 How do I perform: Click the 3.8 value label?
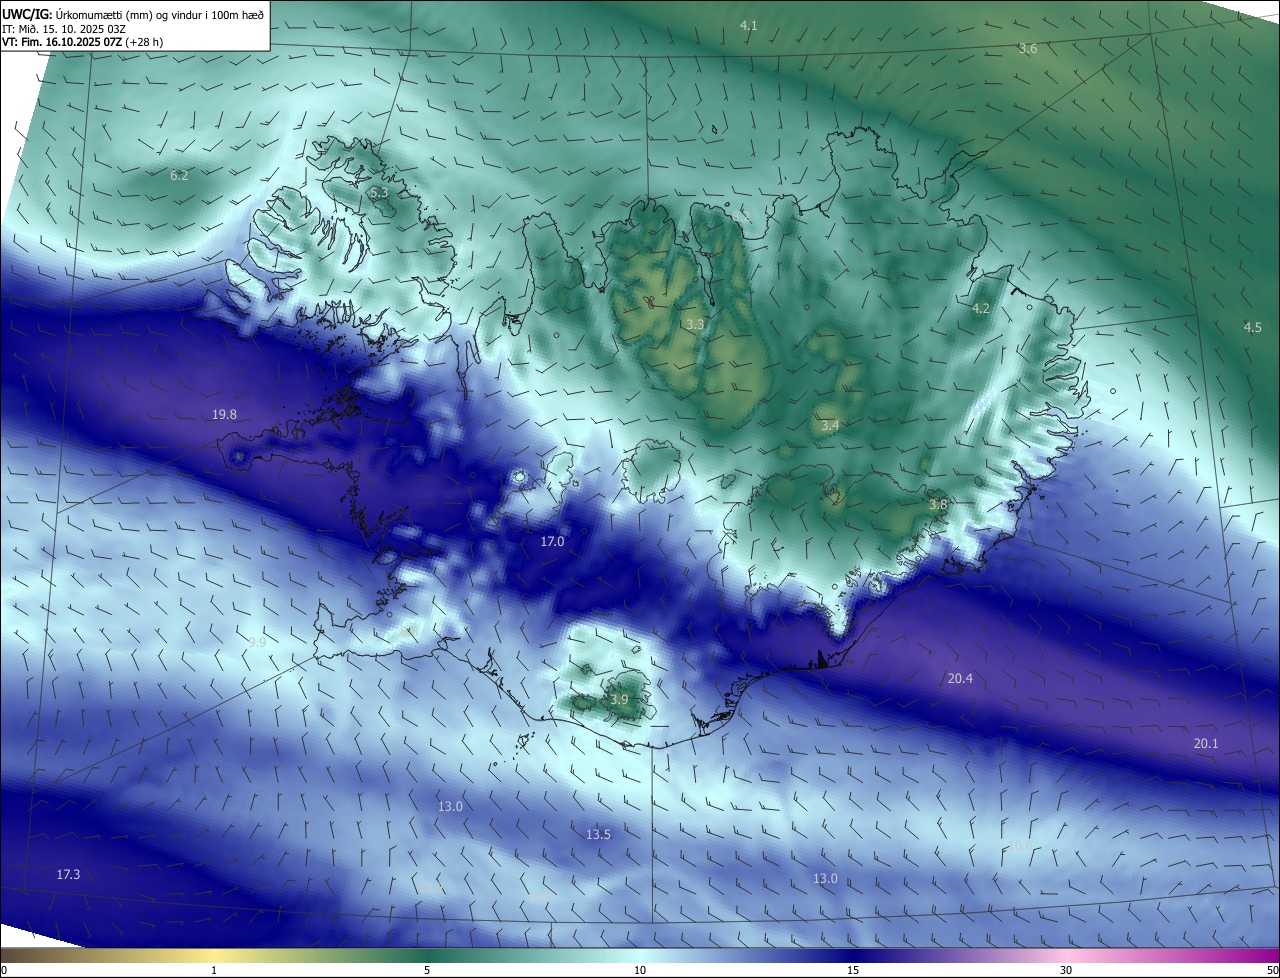click(x=938, y=505)
